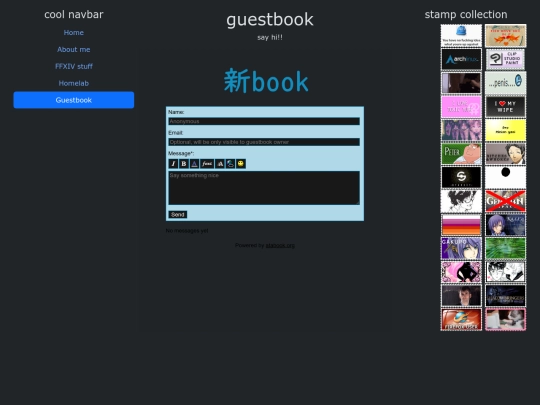Image resolution: width=540 pixels, height=405 pixels.
Task: Click the Firefox User stamp
Action: [x=461, y=319]
